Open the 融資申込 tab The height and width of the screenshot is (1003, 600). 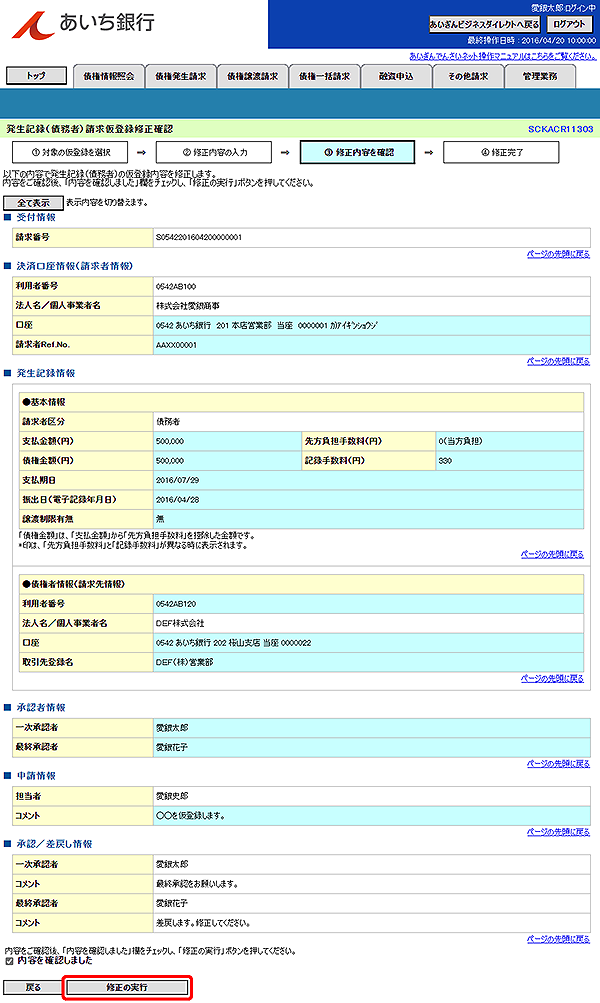[x=396, y=76]
